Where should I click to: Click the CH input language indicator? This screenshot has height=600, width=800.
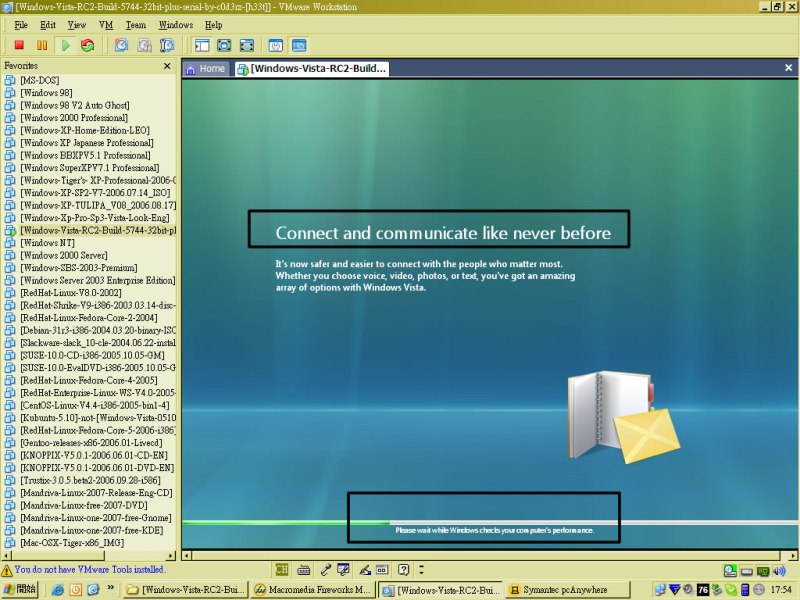282,569
